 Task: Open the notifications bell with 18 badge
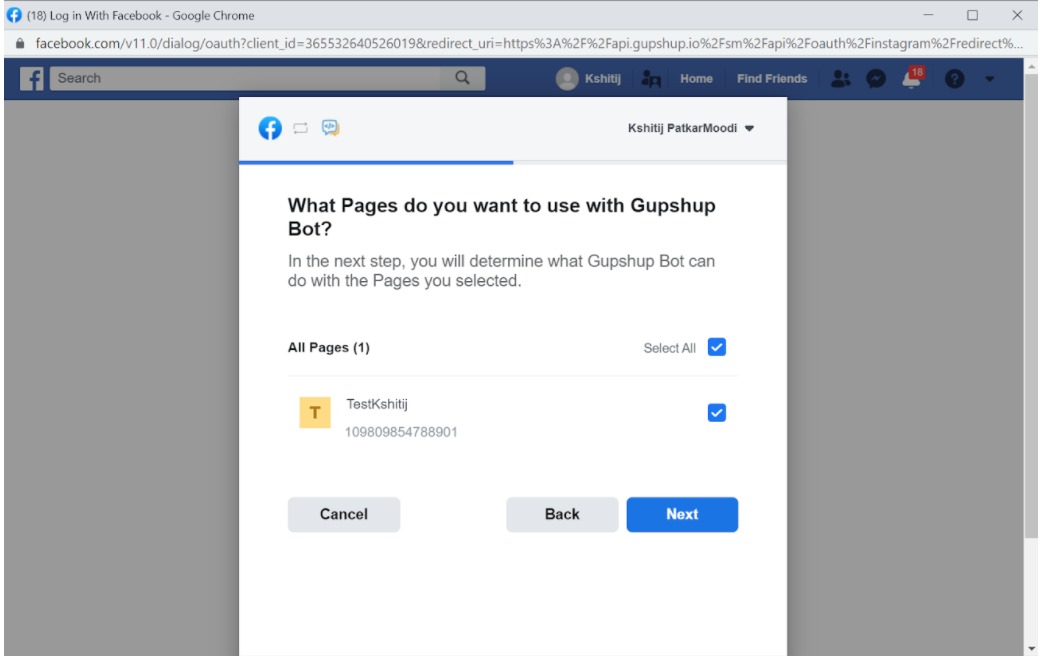913,78
